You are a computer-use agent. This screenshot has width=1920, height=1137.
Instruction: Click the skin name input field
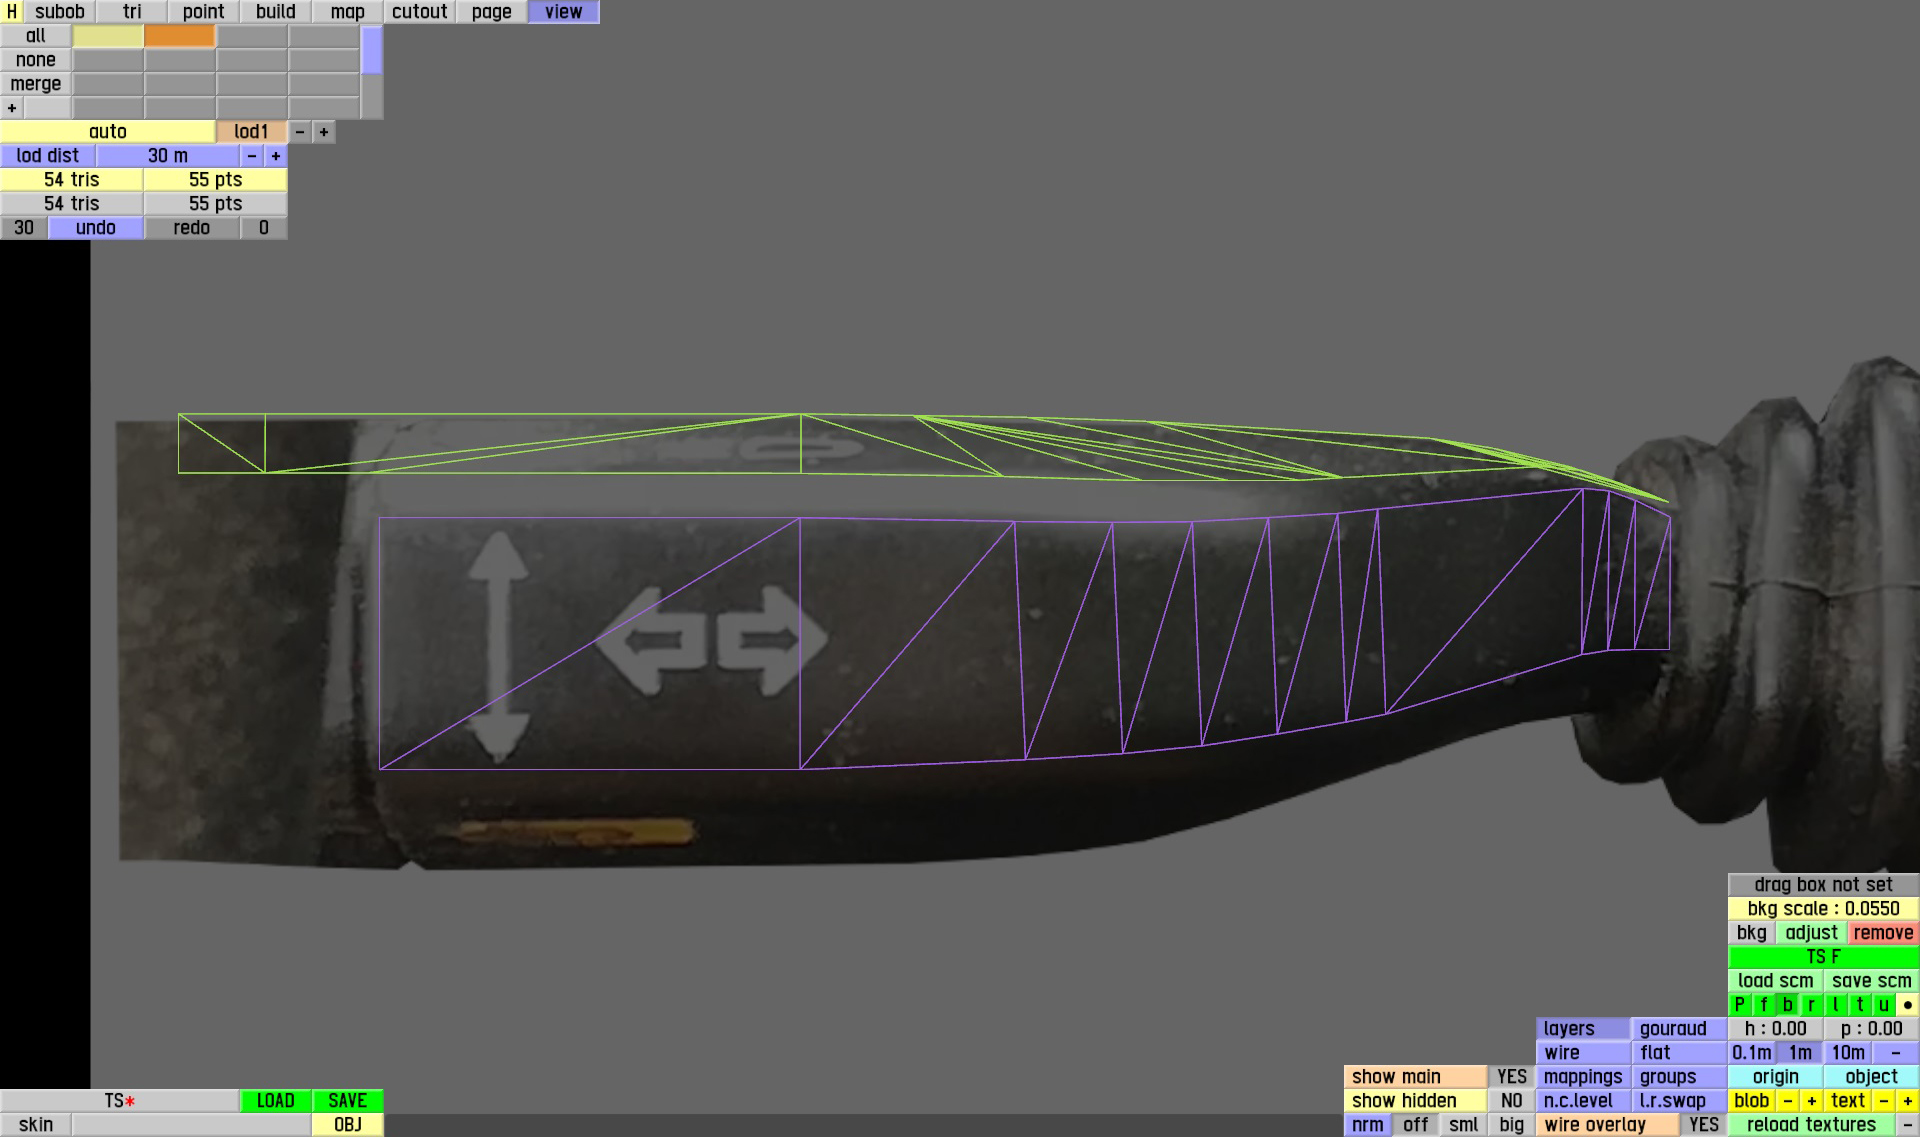point(191,1125)
